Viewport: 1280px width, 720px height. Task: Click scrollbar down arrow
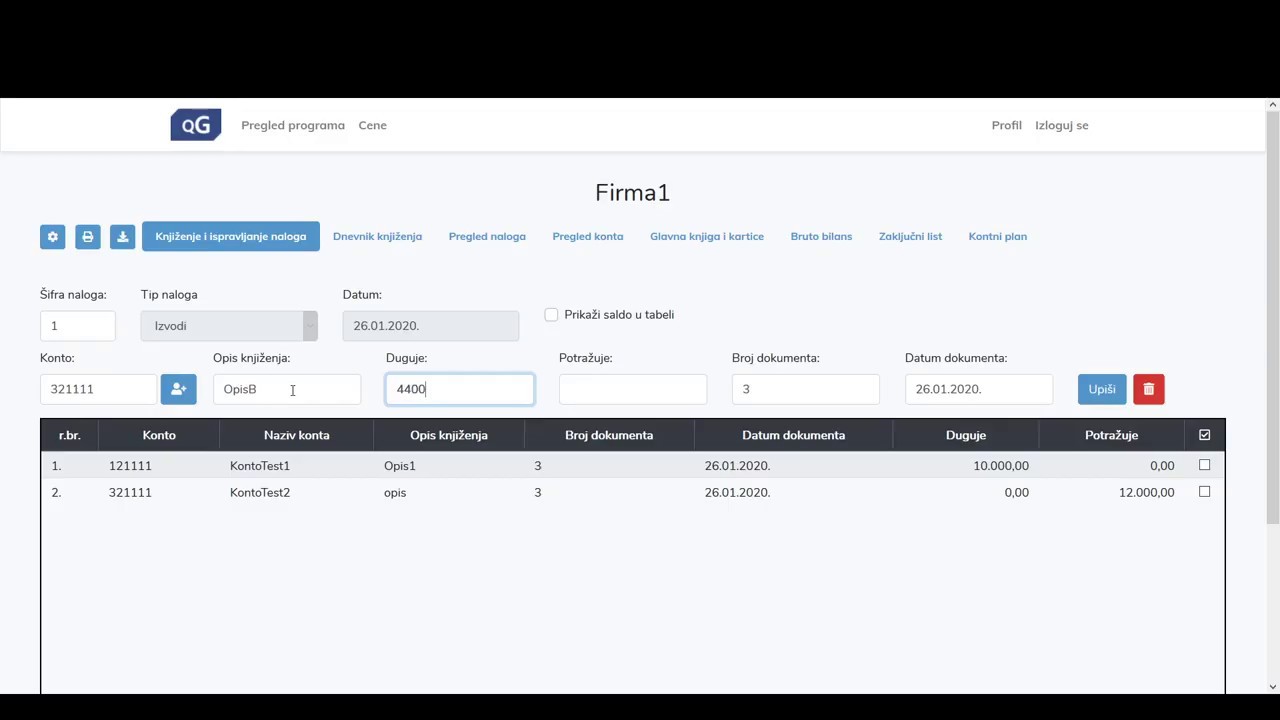point(1273,686)
